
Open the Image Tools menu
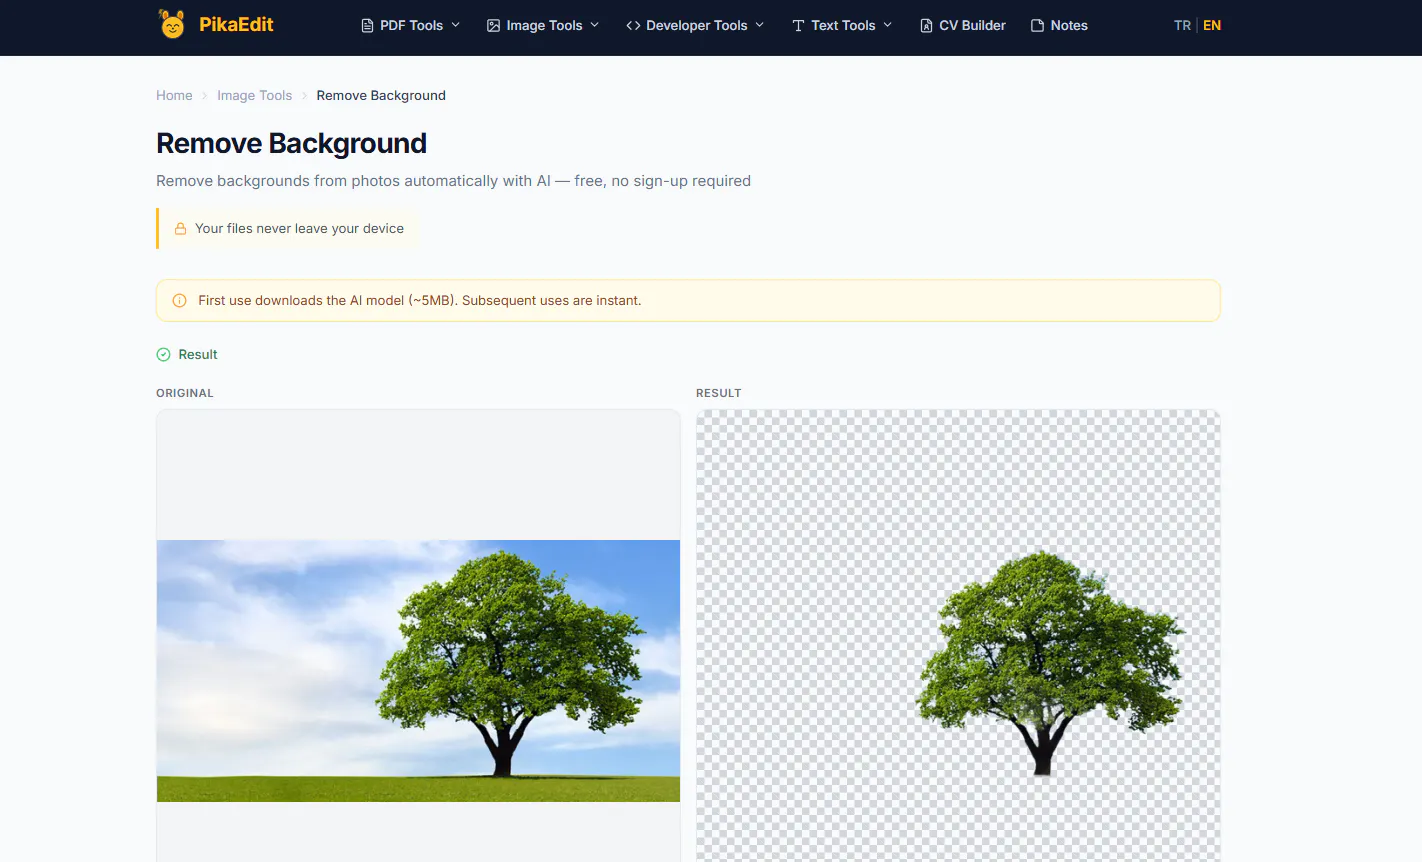click(543, 26)
